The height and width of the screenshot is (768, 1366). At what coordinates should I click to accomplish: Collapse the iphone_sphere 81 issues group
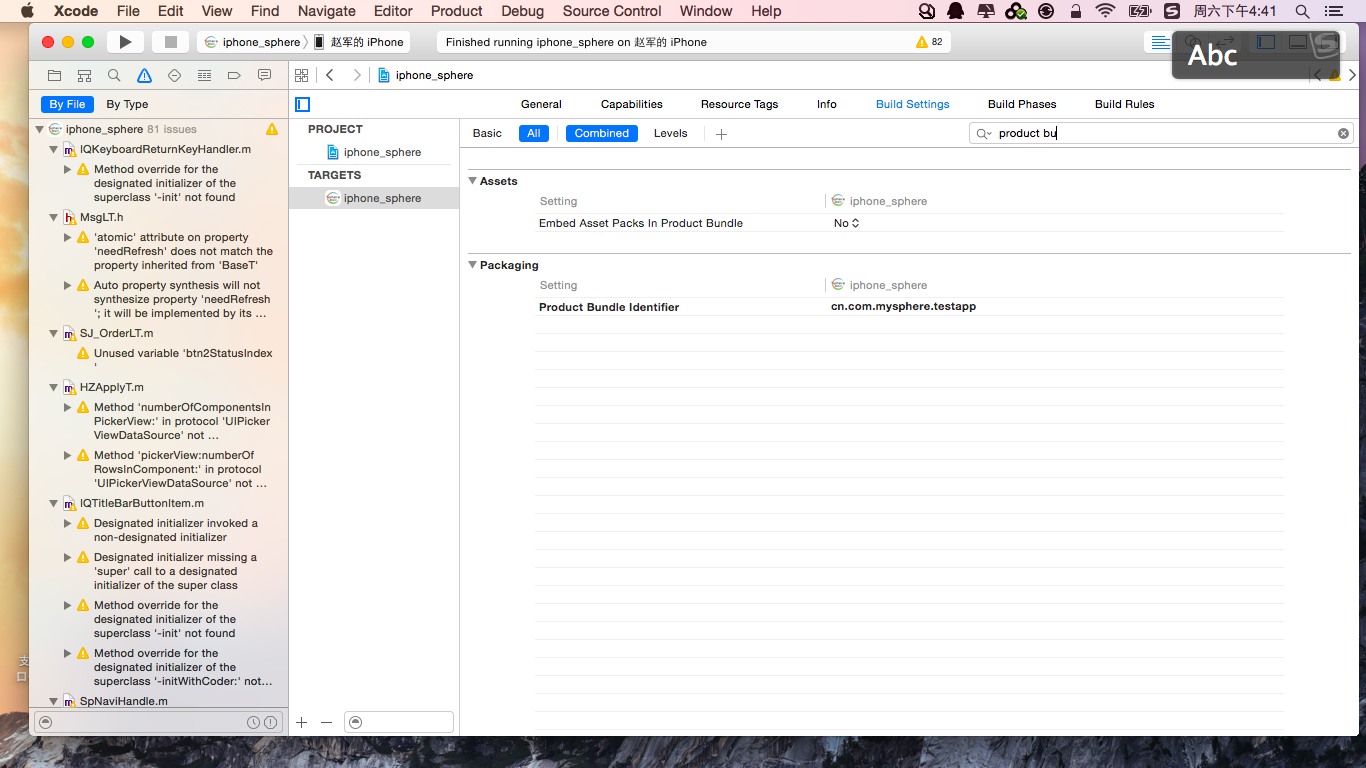(40, 129)
